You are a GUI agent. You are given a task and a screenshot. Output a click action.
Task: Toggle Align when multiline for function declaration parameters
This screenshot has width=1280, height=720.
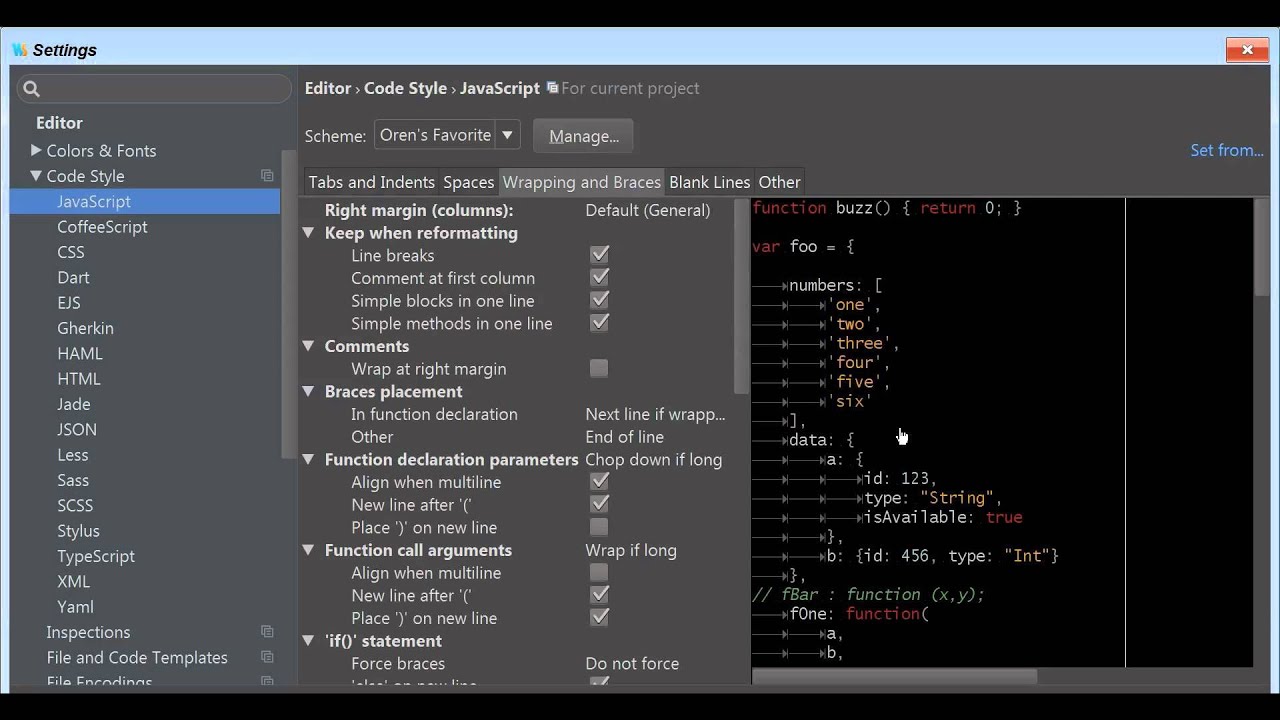click(x=599, y=481)
